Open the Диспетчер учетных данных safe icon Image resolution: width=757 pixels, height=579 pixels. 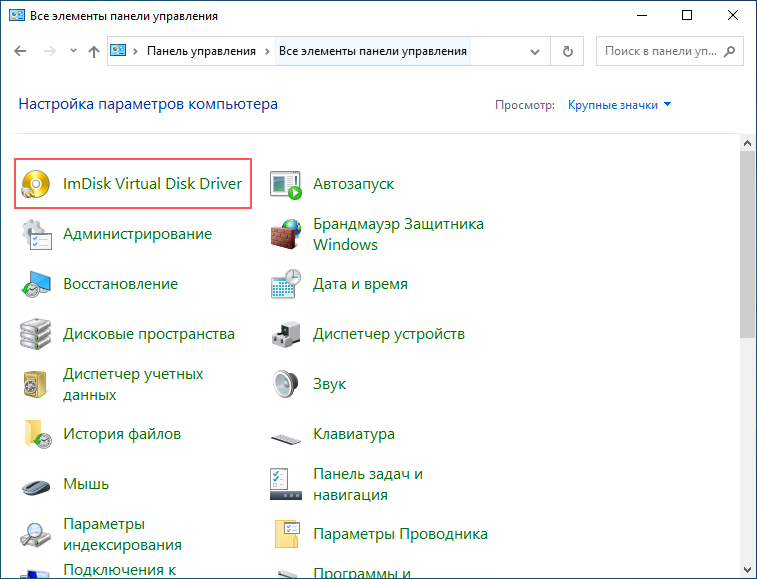(x=36, y=384)
